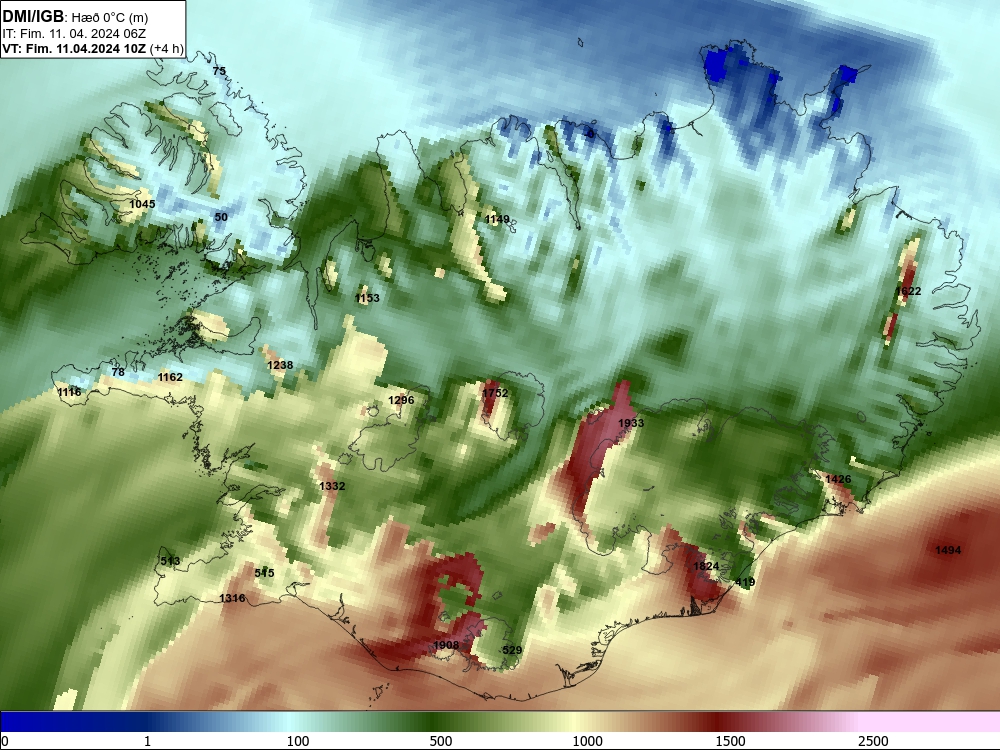Click the 1045 value label
The height and width of the screenshot is (750, 1000).
(x=142, y=204)
